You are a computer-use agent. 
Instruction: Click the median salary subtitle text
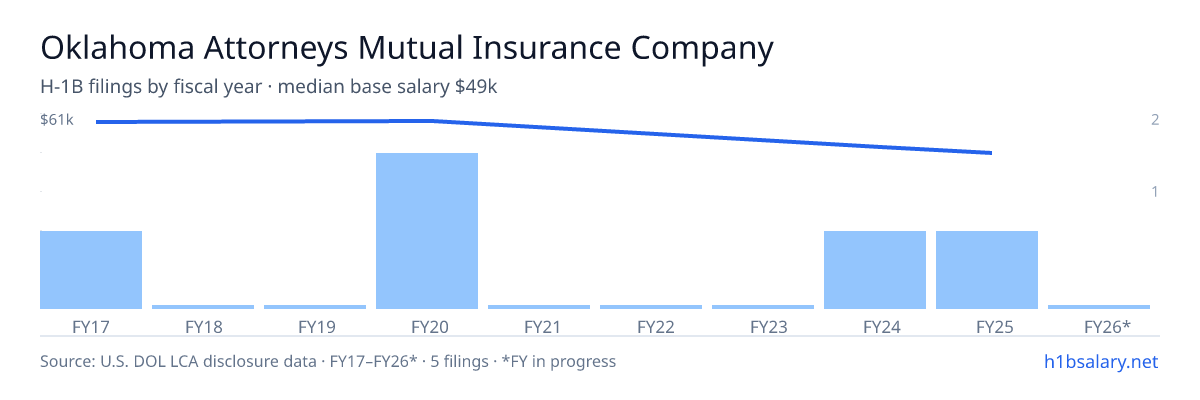(269, 87)
